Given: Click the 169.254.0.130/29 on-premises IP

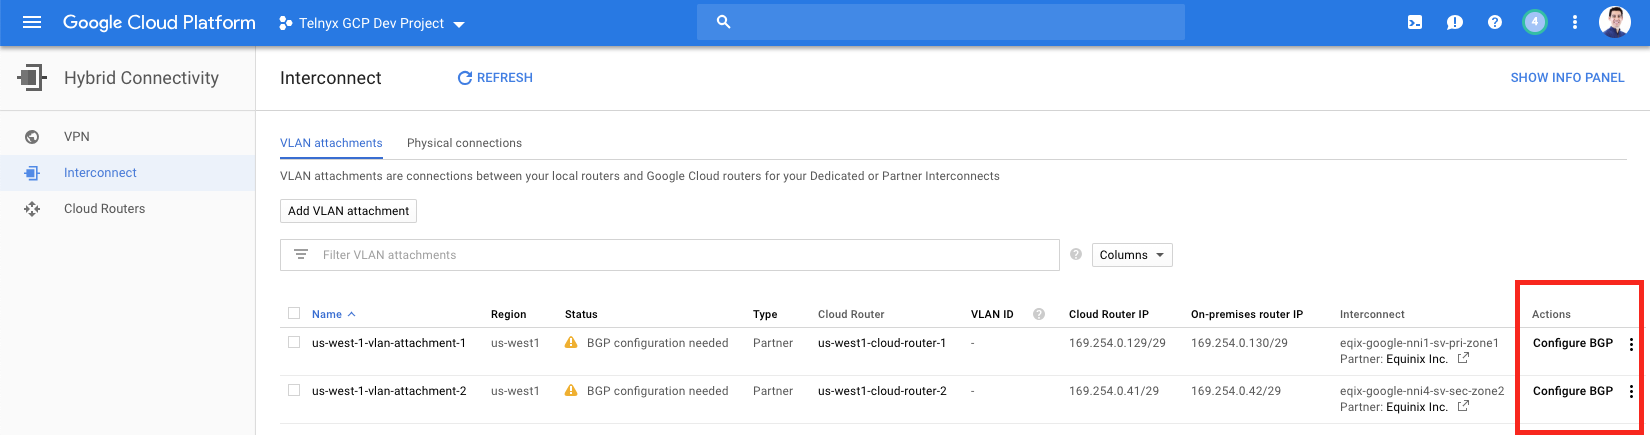Looking at the screenshot, I should (1239, 343).
